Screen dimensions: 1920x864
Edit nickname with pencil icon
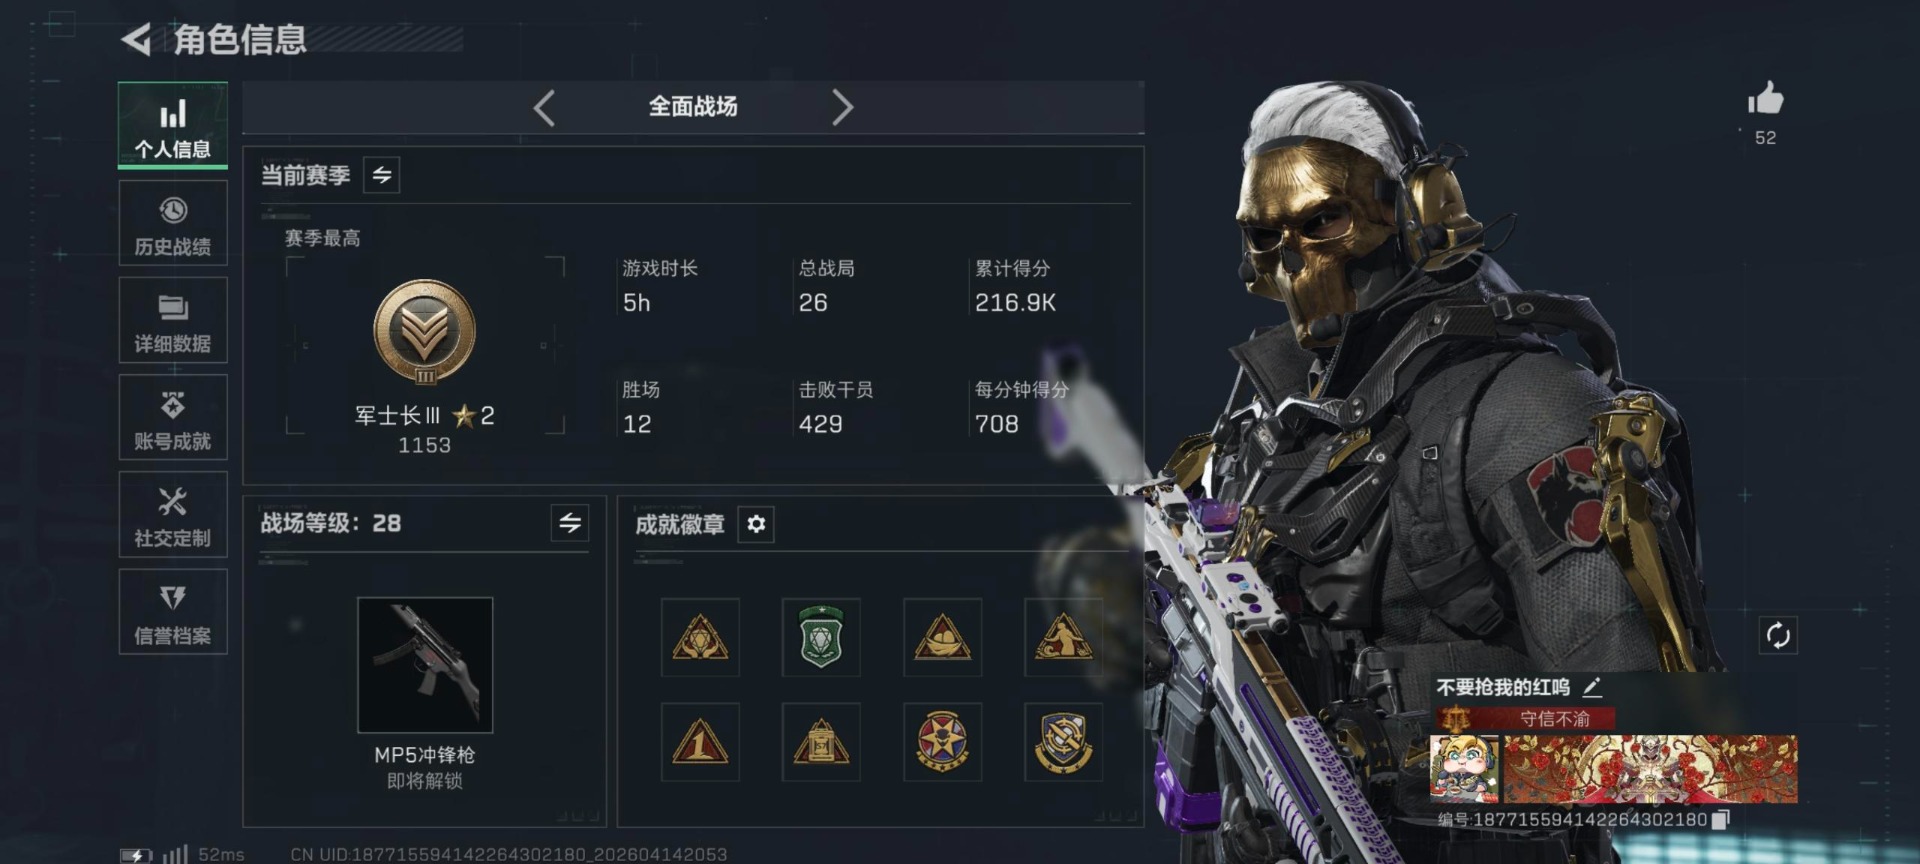pos(1592,687)
